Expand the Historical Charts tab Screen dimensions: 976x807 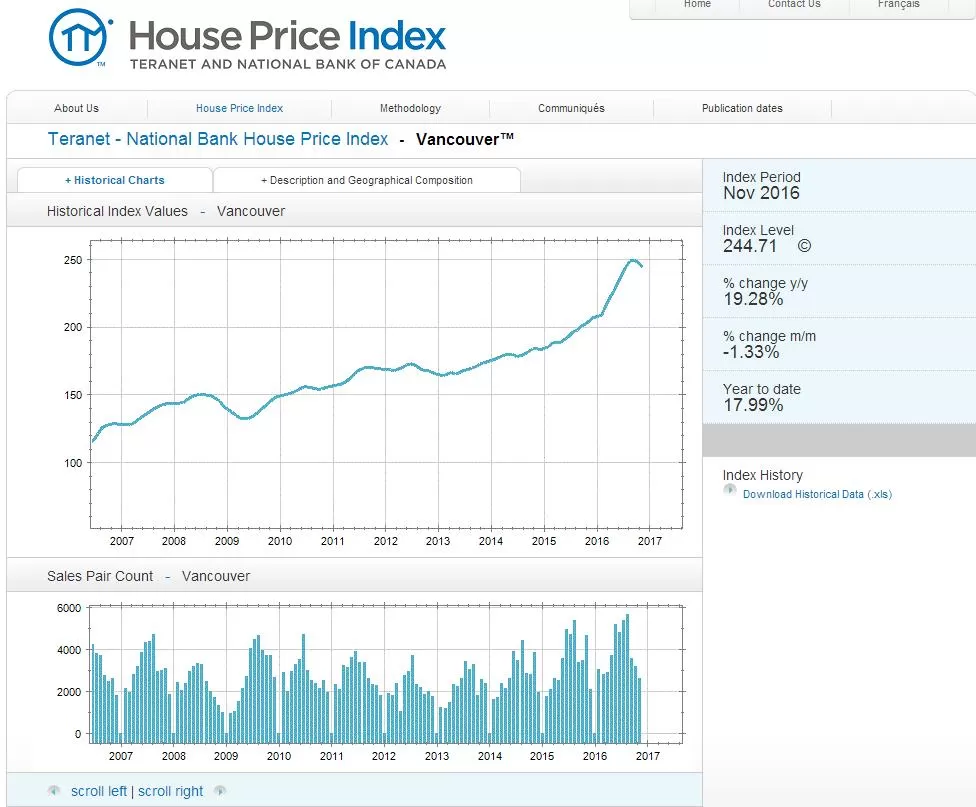click(115, 180)
